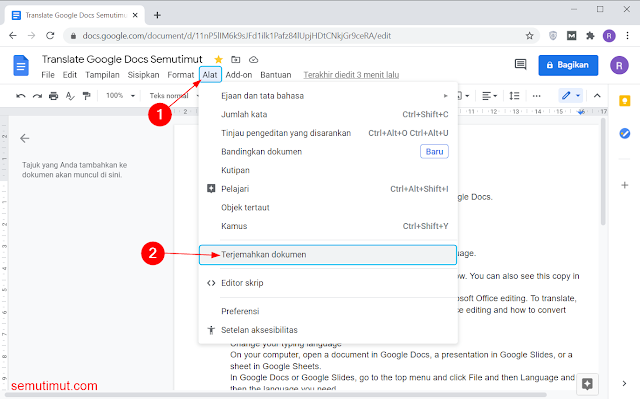640x399 pixels.
Task: Choose Terjemahkan dokumen
Action: tap(328, 255)
